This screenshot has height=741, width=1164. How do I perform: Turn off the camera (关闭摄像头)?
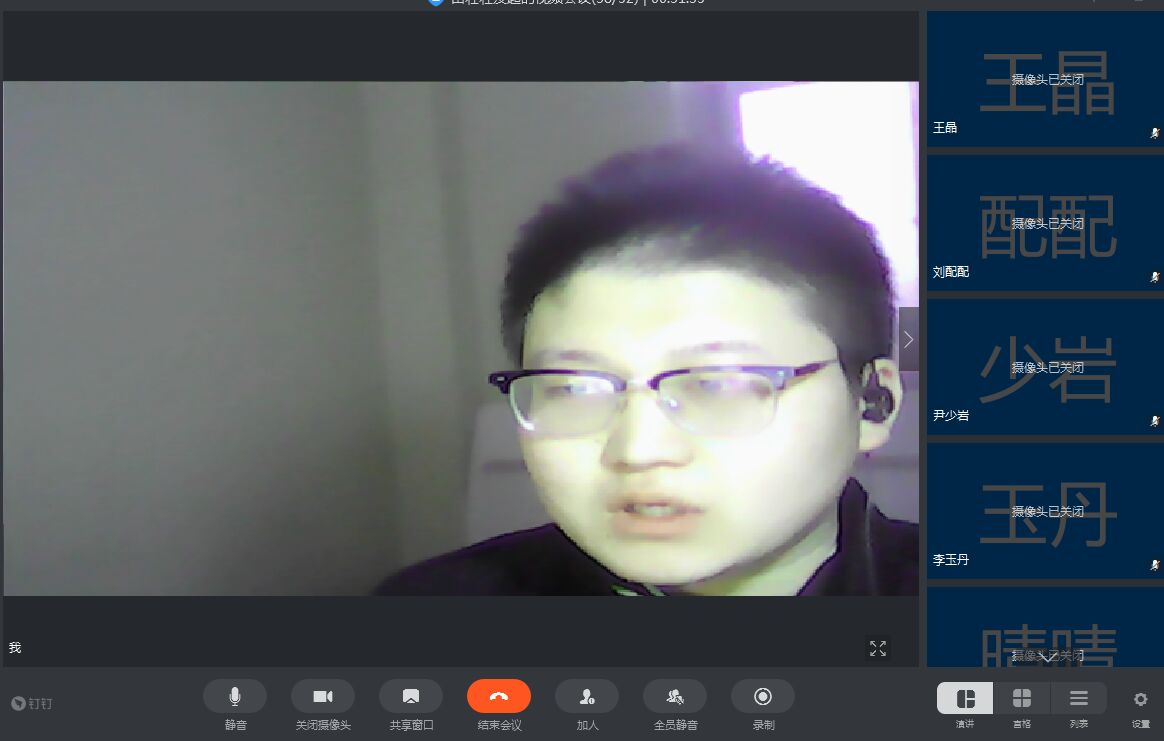point(322,696)
